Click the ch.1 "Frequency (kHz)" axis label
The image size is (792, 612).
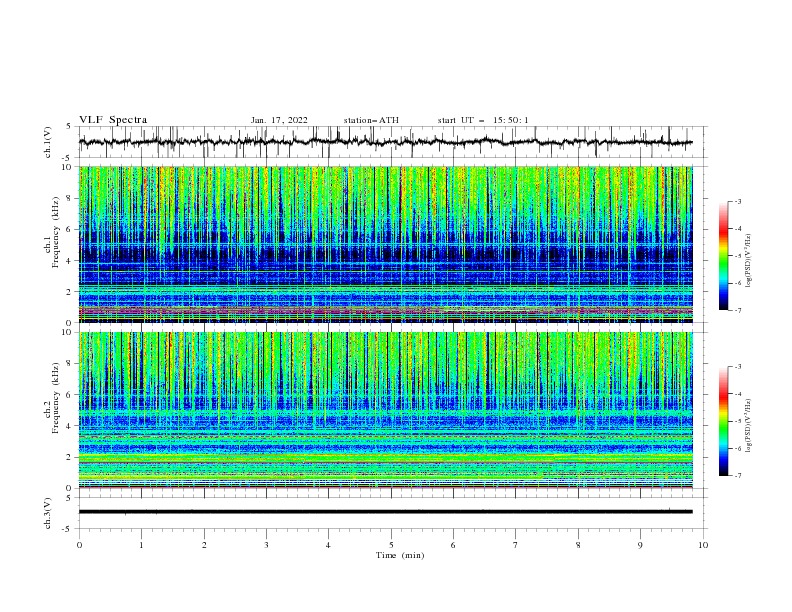[x=56, y=232]
